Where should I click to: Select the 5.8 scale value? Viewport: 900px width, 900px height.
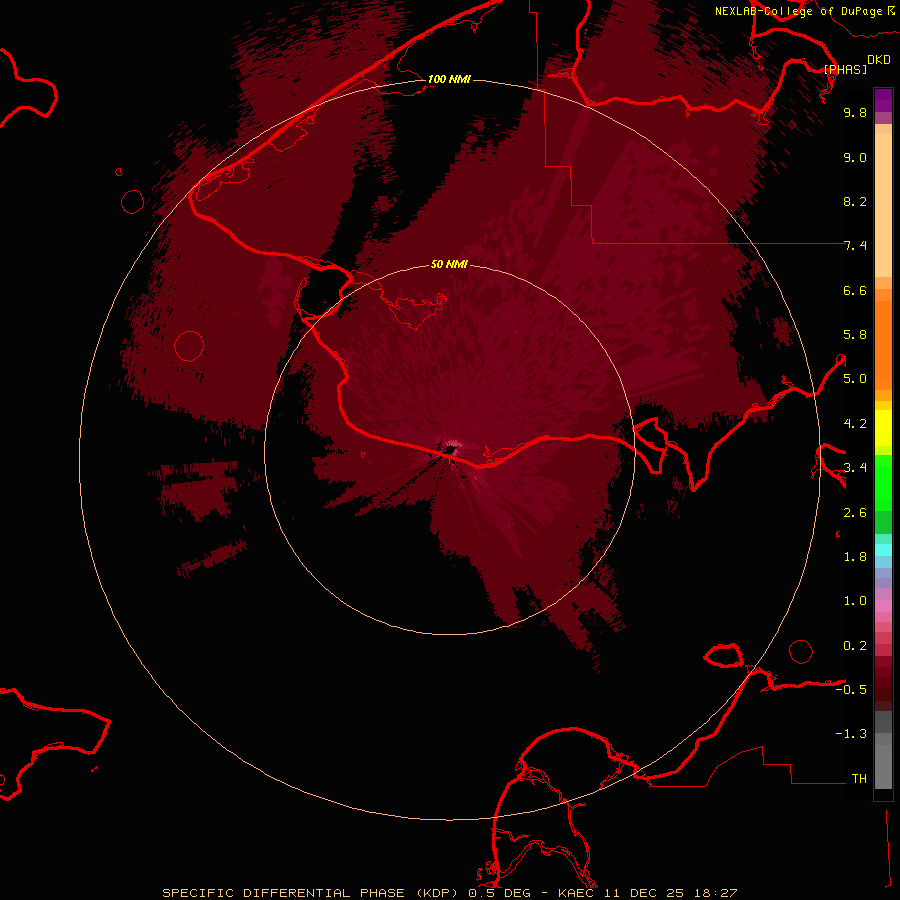[855, 335]
